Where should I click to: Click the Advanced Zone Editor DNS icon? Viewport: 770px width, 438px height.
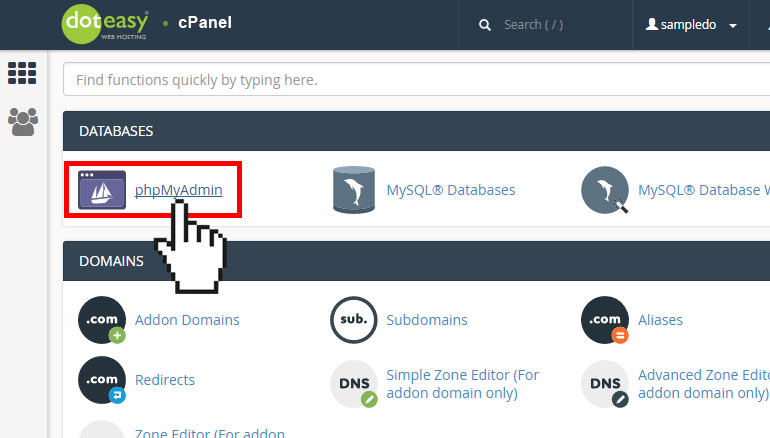click(x=605, y=384)
